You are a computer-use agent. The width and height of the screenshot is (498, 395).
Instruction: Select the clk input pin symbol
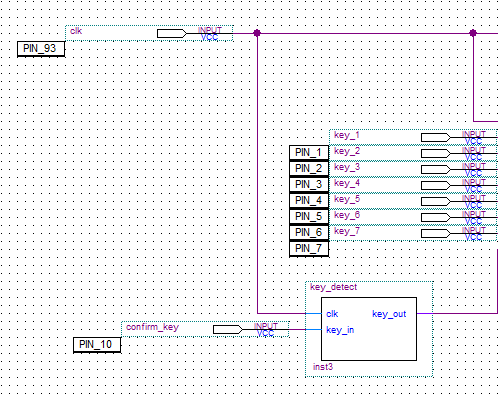click(x=172, y=33)
